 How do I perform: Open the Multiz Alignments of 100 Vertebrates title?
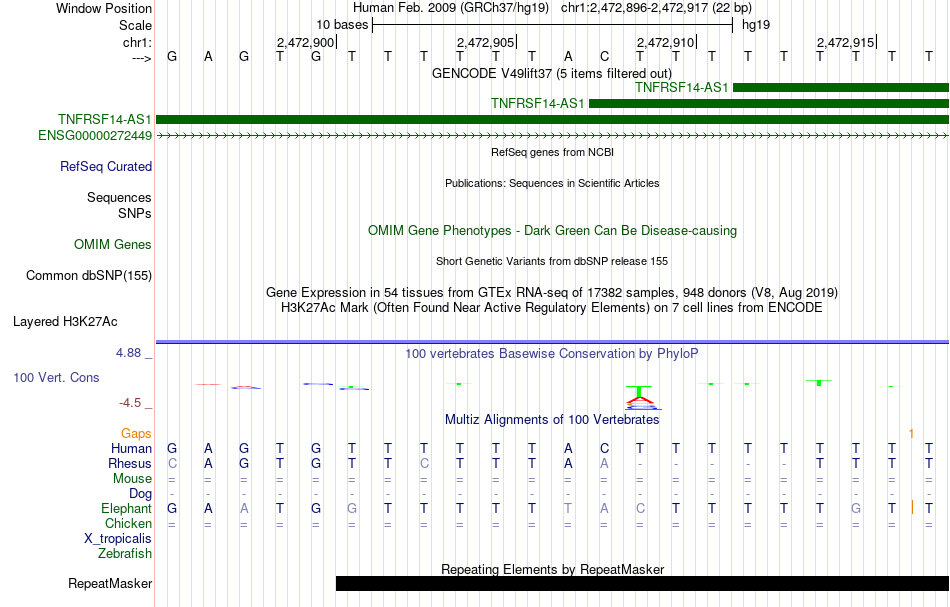point(552,420)
